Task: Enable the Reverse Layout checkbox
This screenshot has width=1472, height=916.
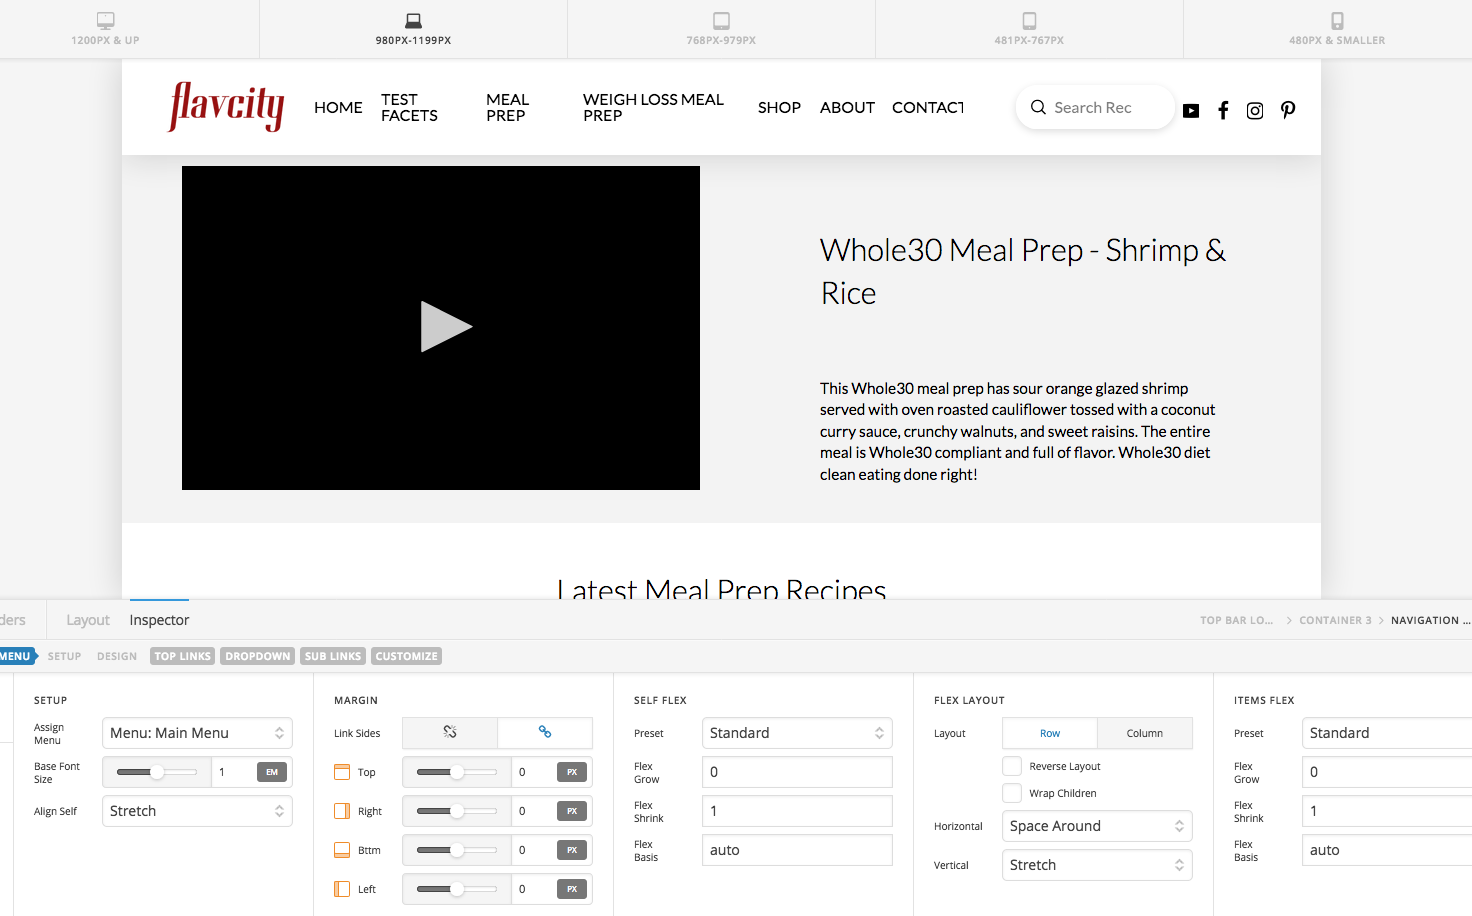Action: tap(1012, 766)
